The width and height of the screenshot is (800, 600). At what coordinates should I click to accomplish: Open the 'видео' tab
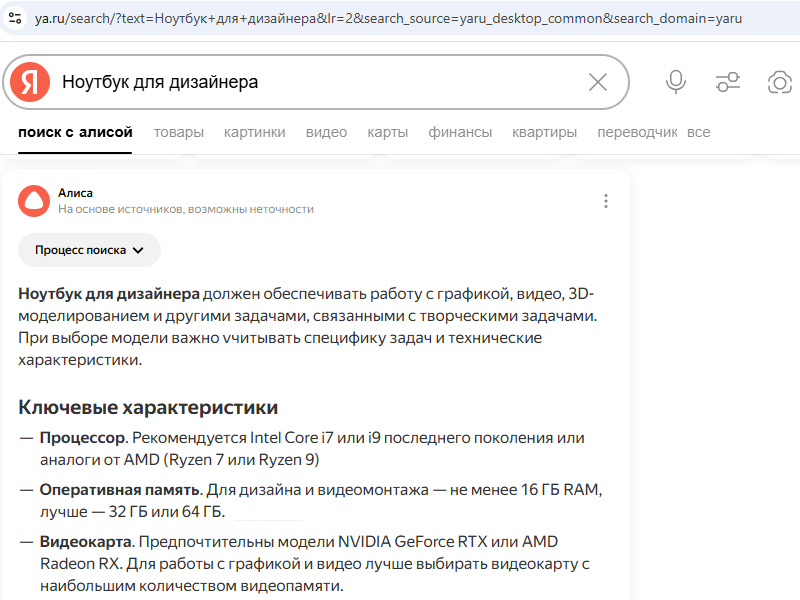[x=326, y=132]
